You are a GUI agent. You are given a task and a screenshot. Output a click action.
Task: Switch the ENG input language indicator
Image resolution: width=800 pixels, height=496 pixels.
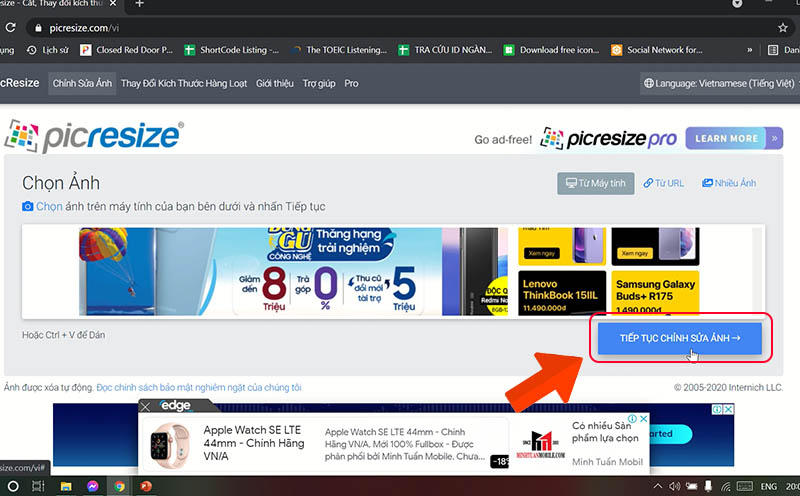point(768,486)
